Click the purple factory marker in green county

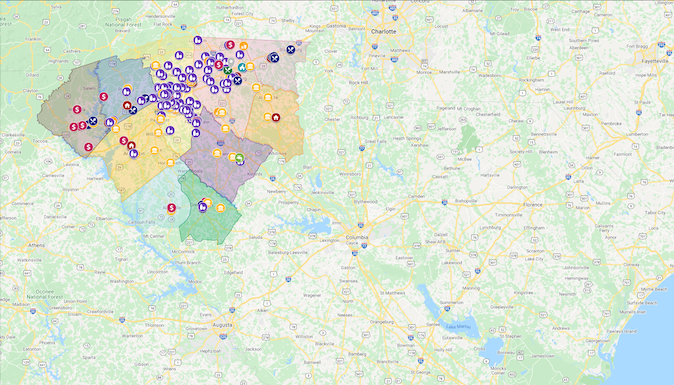pyautogui.click(x=202, y=207)
